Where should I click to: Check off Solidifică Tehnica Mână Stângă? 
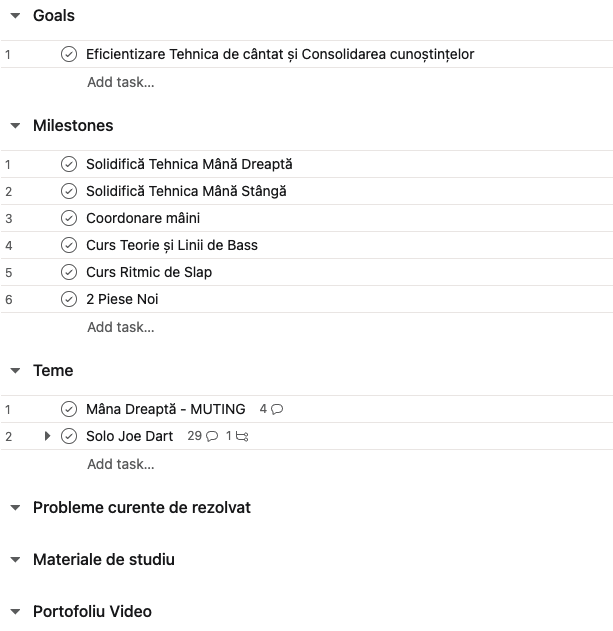pos(69,191)
